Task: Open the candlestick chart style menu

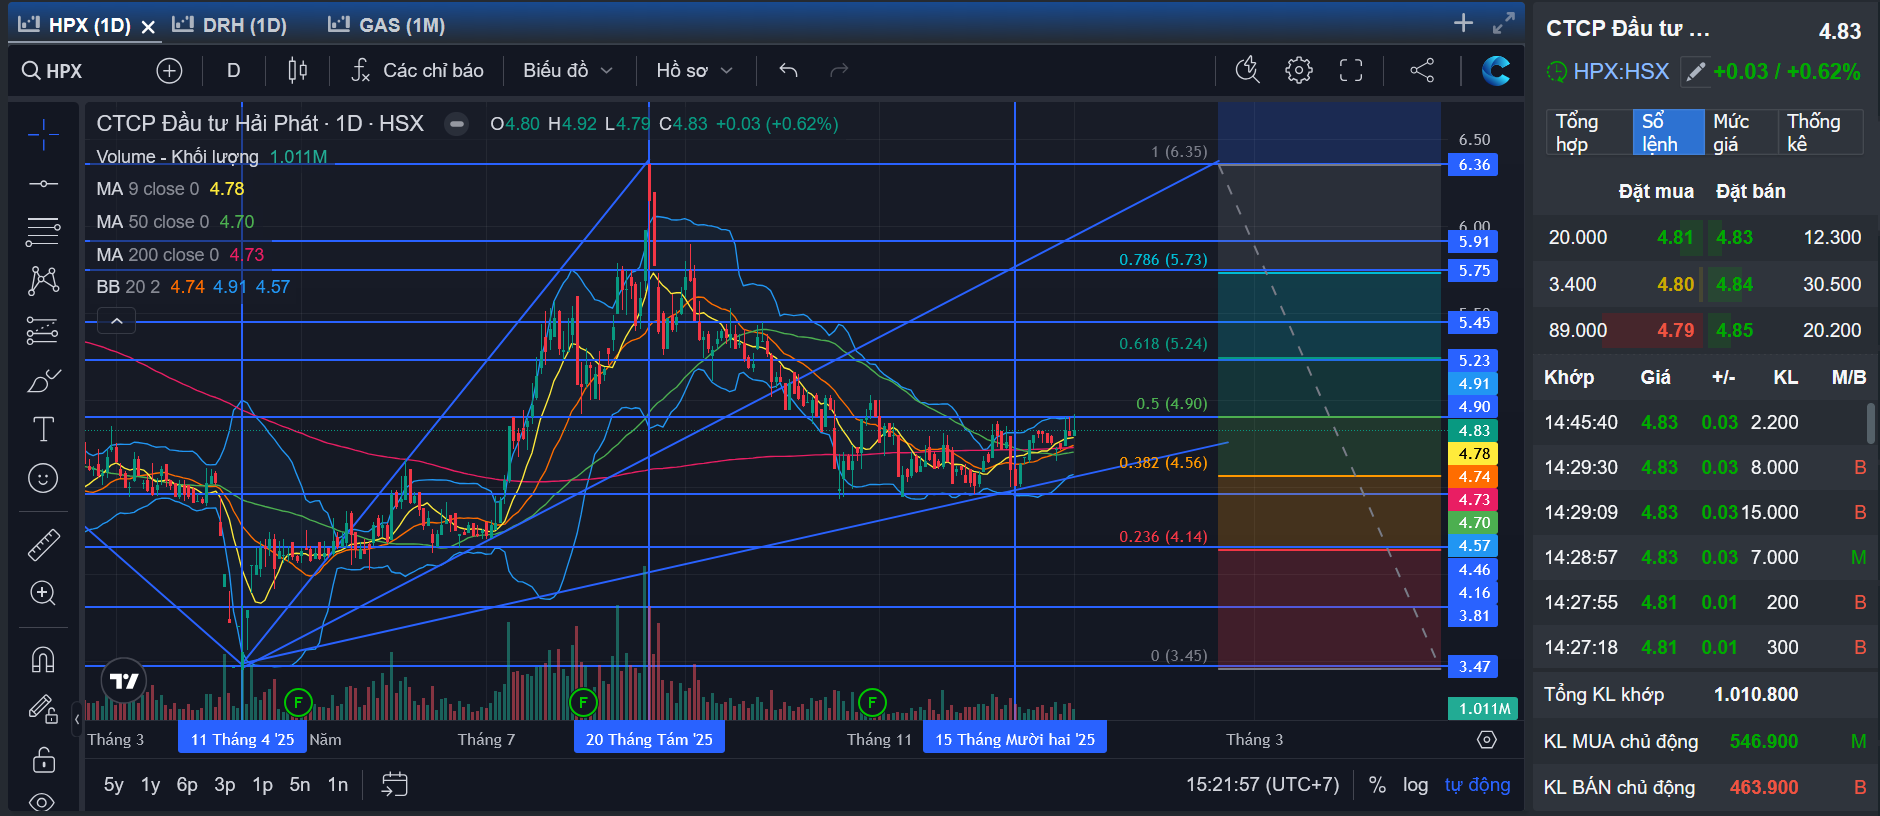Action: click(x=297, y=70)
